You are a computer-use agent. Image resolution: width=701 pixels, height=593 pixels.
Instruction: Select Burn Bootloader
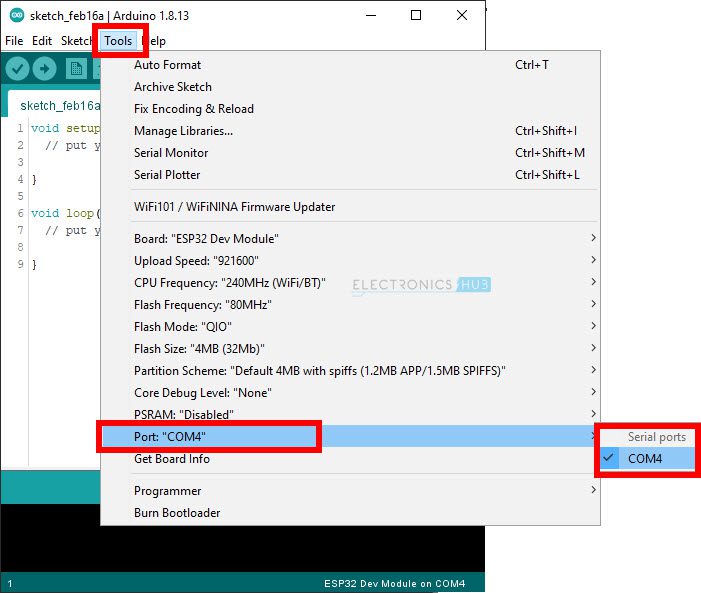pos(350,513)
